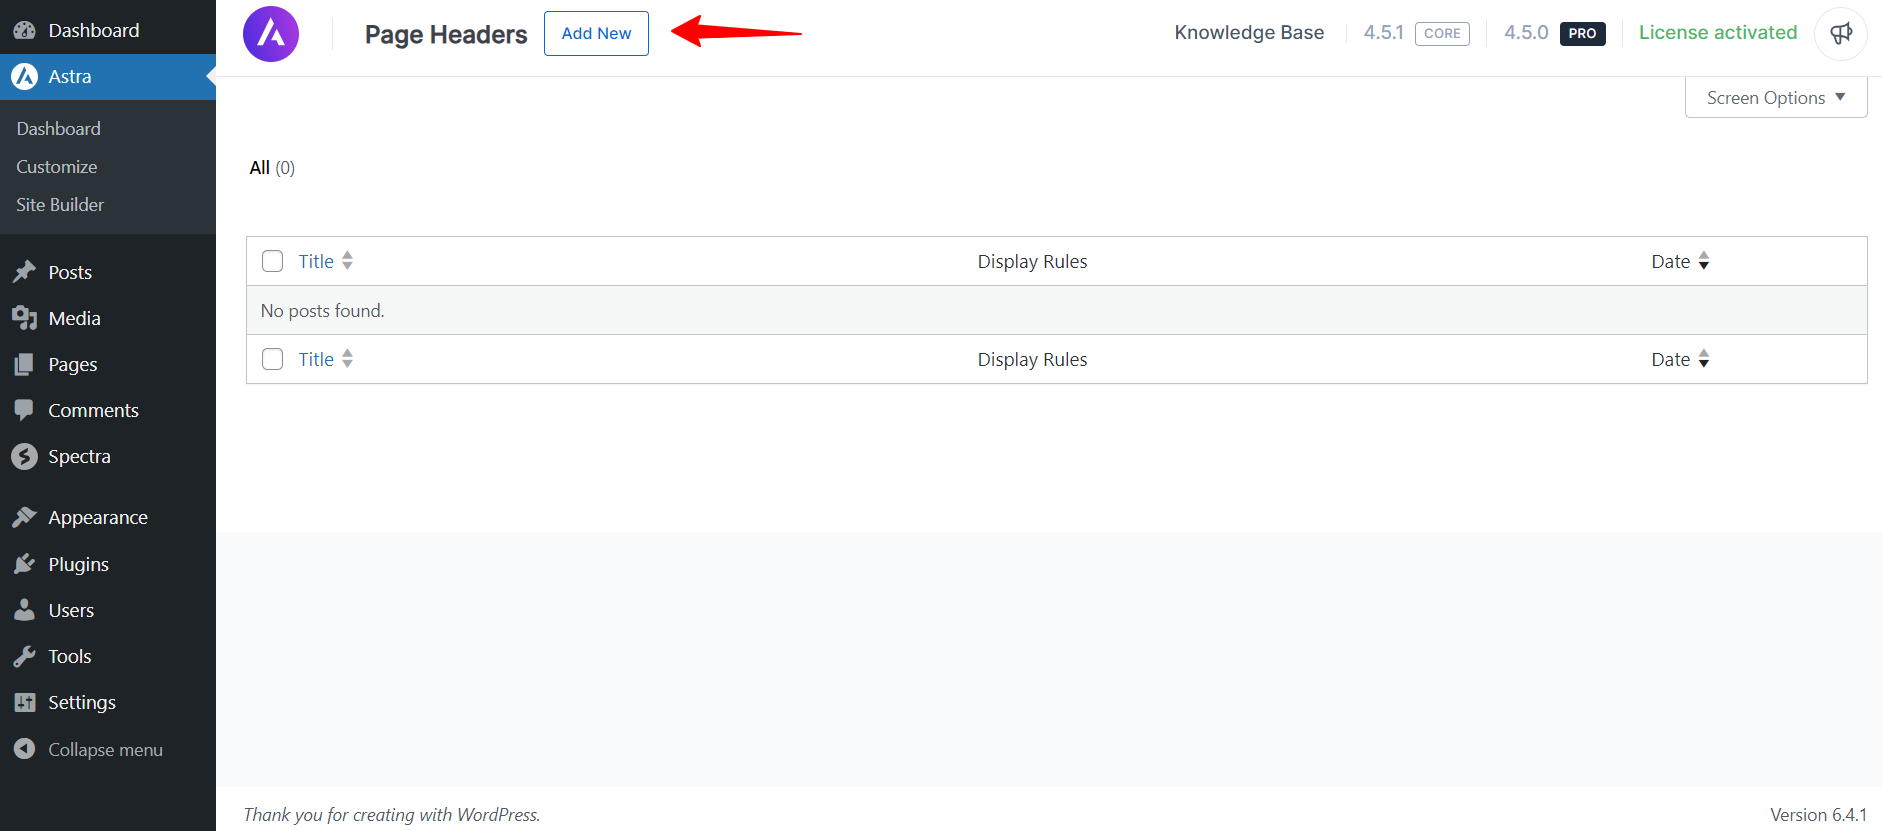The image size is (1882, 831).
Task: Open the announcements megaphone icon
Action: pyautogui.click(x=1841, y=34)
